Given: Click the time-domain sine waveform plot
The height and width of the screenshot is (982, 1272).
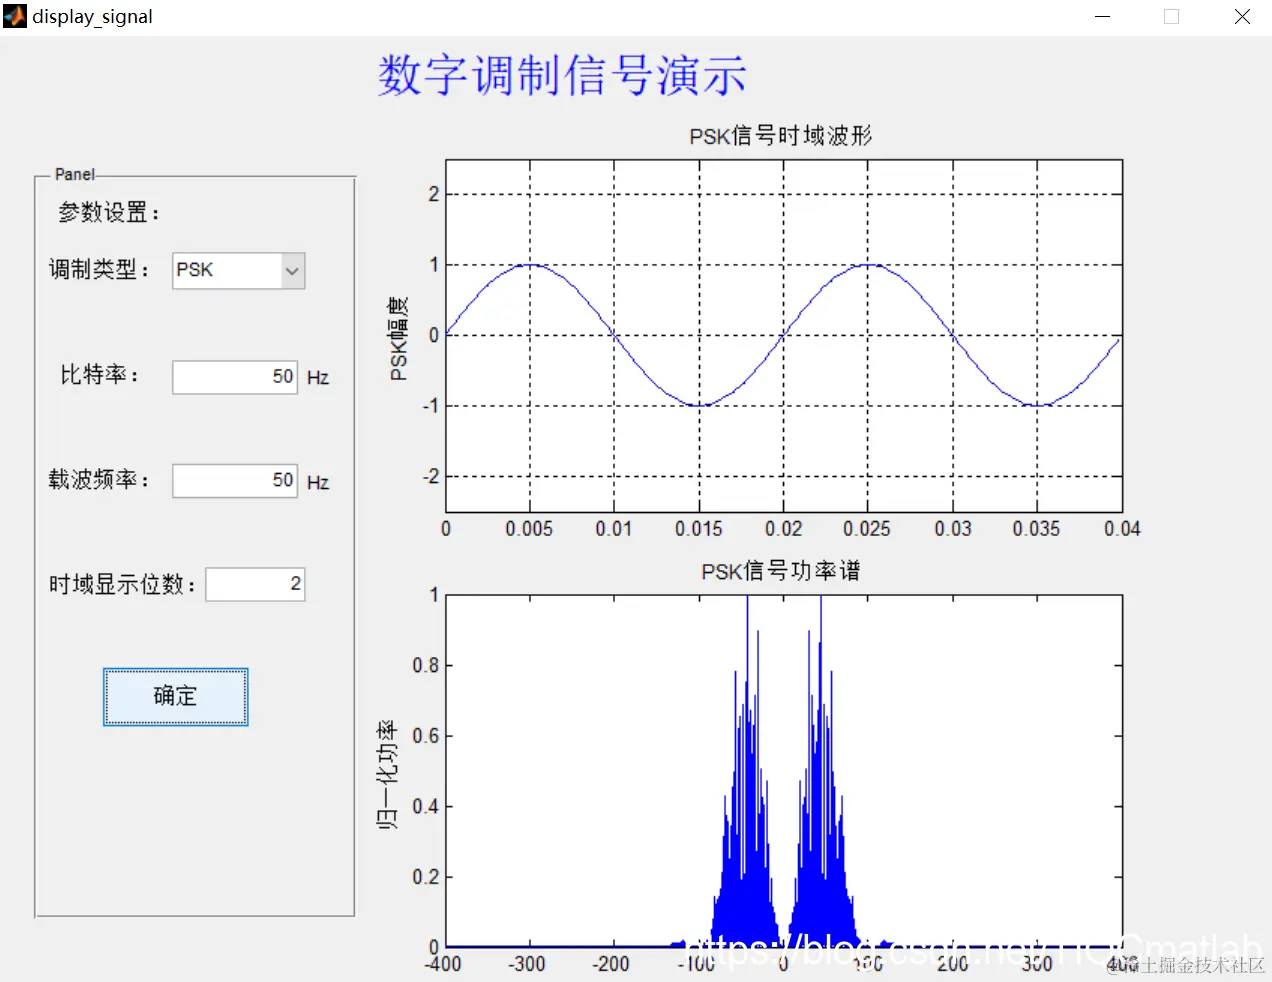Looking at the screenshot, I should [783, 336].
